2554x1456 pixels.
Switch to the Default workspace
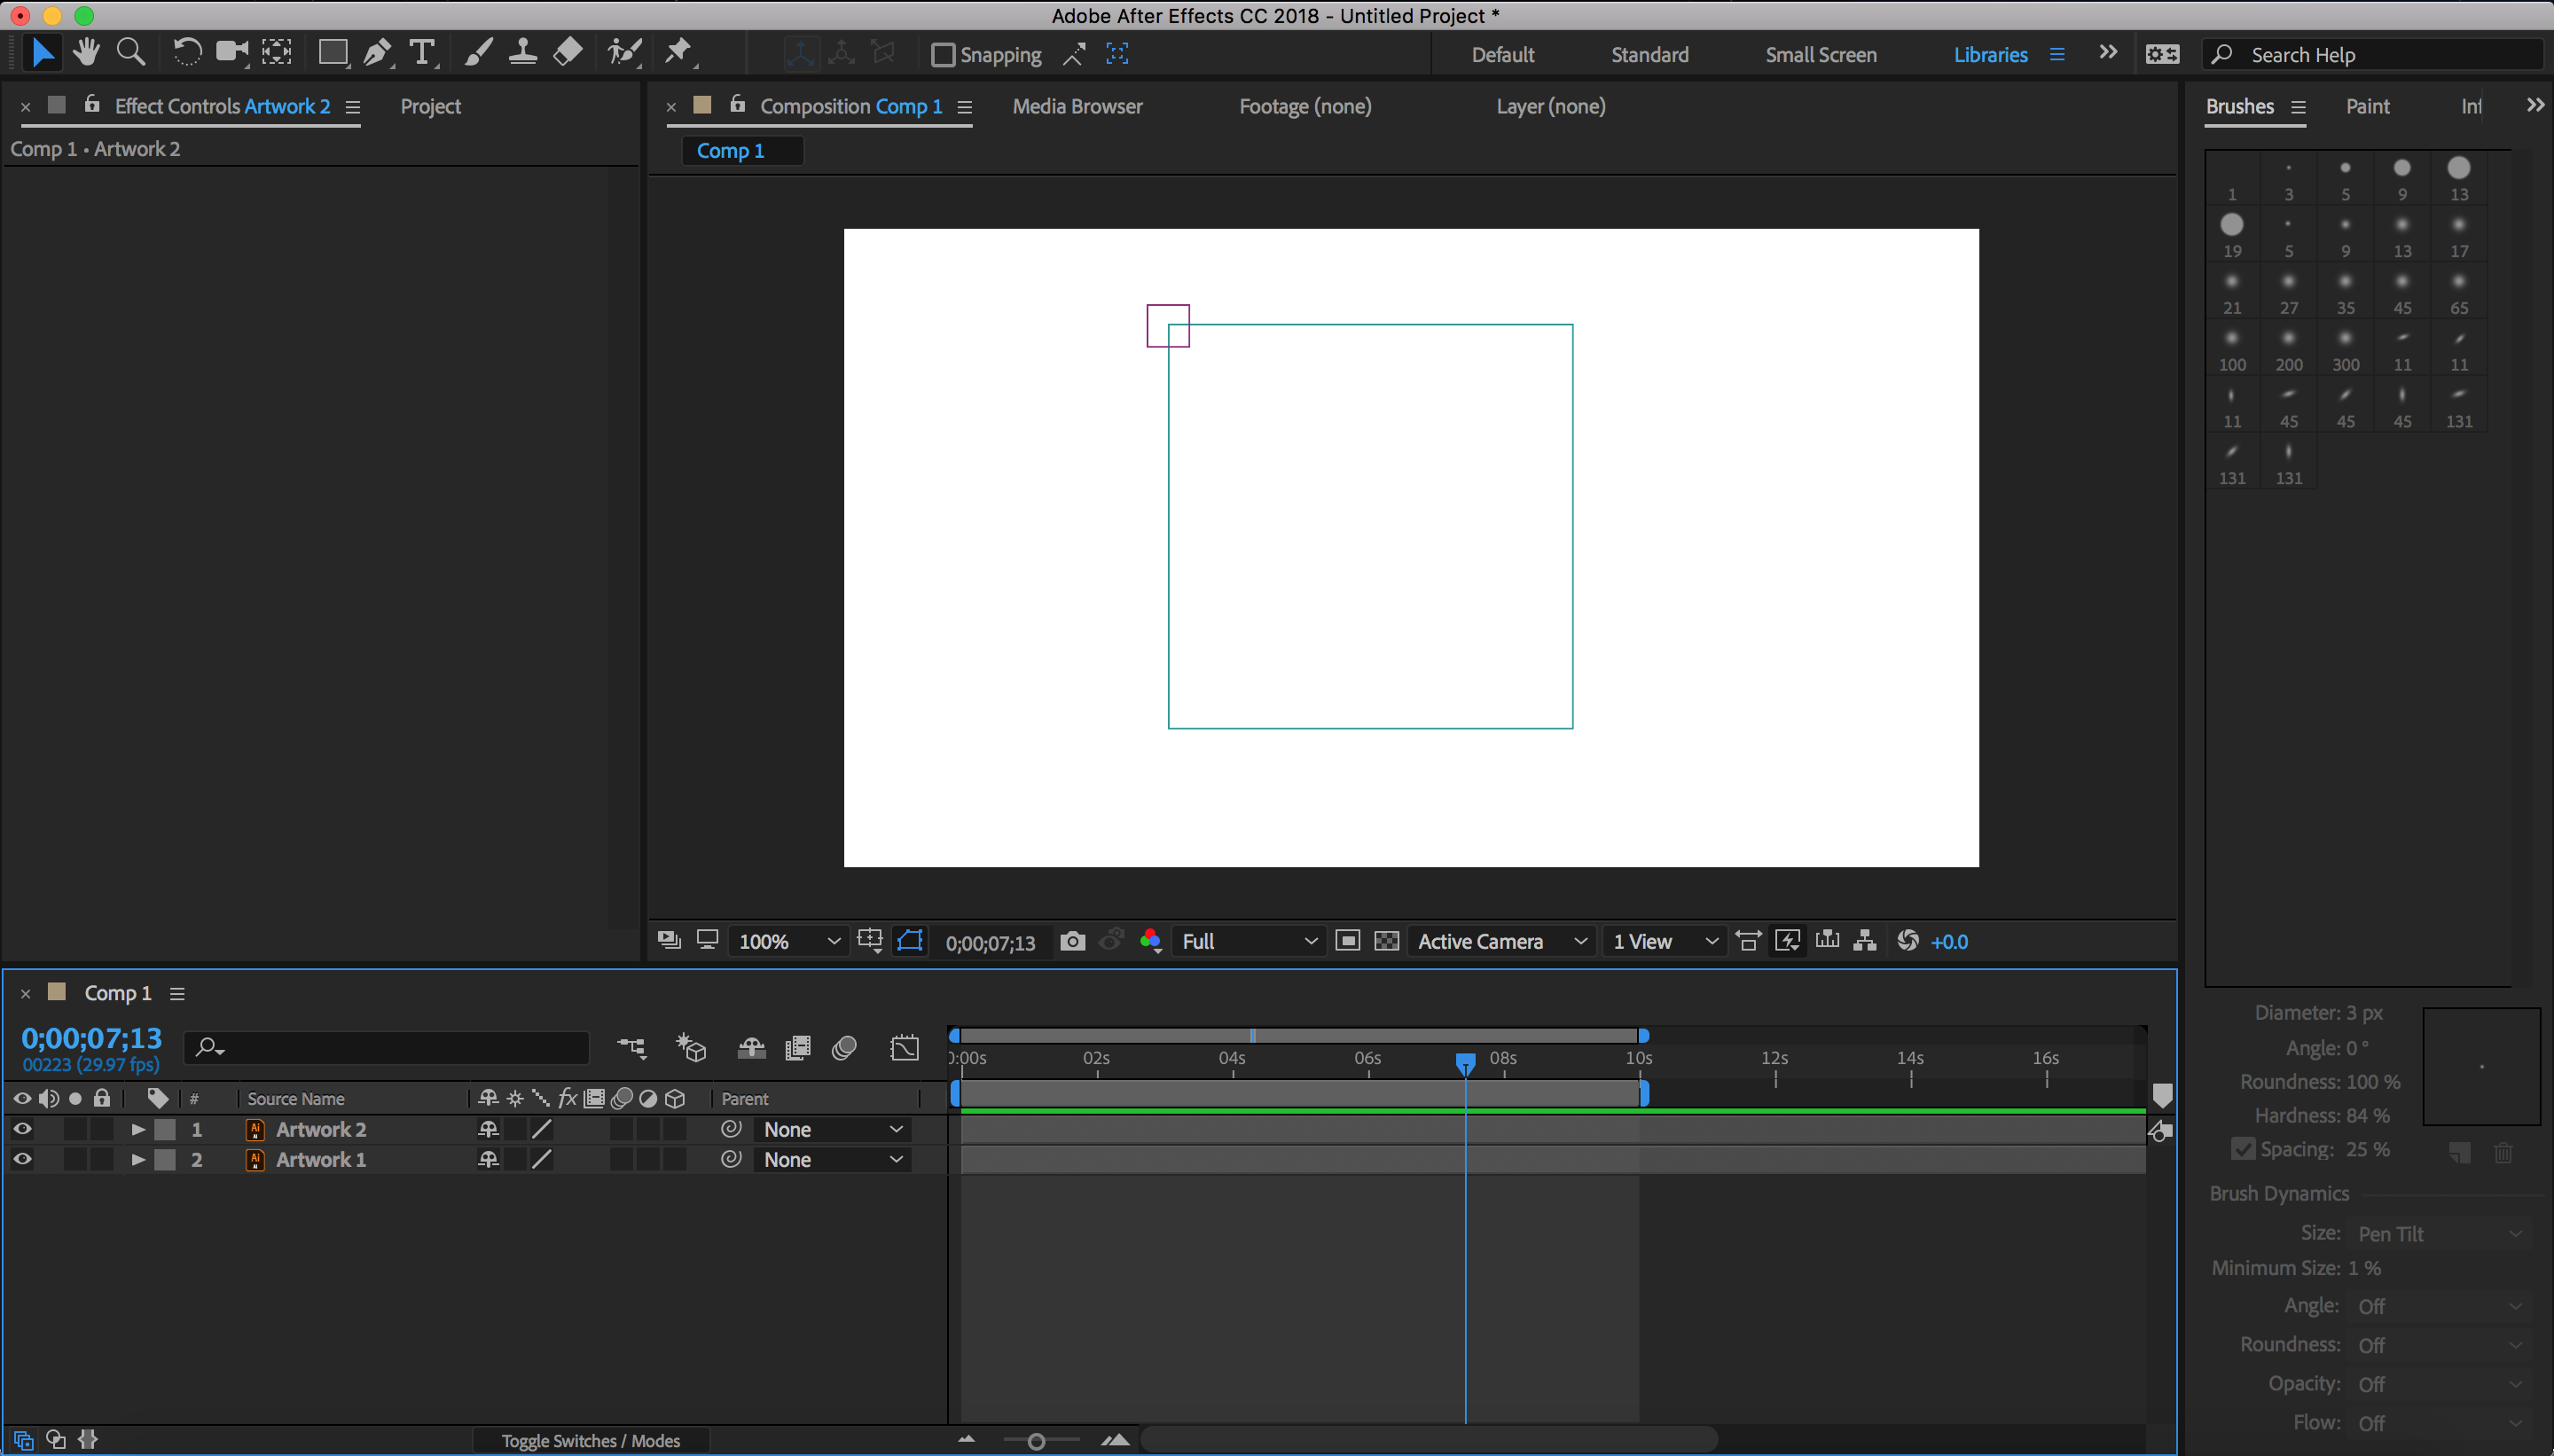pos(1502,55)
